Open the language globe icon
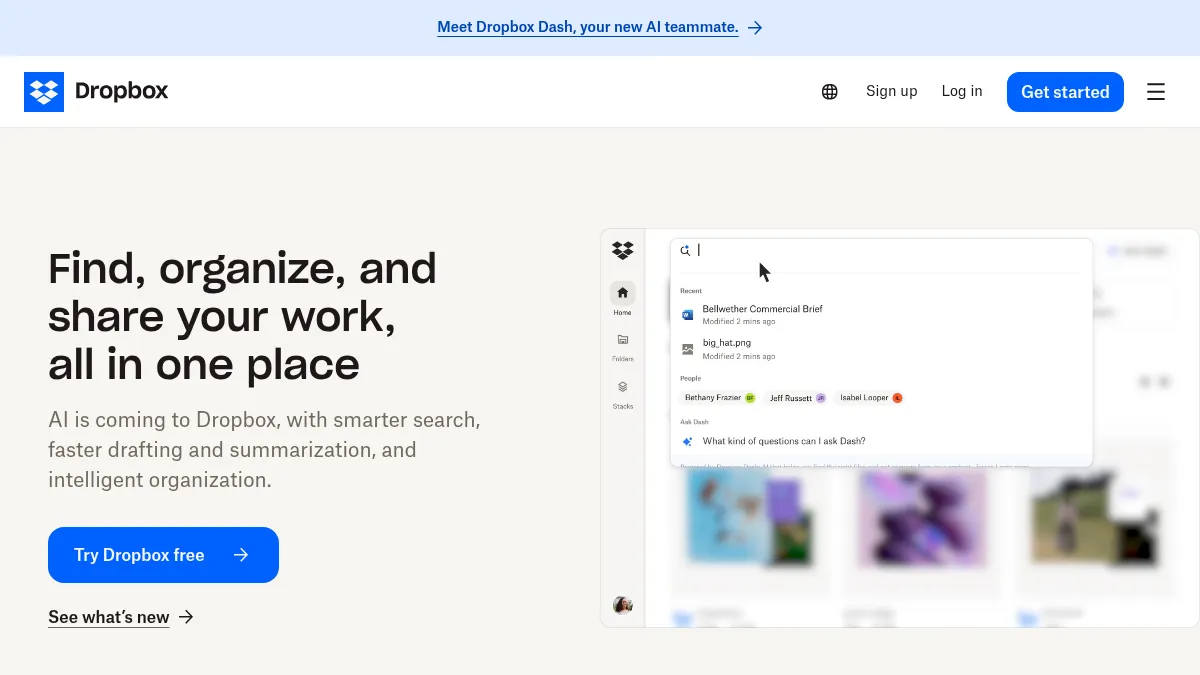 click(x=829, y=91)
